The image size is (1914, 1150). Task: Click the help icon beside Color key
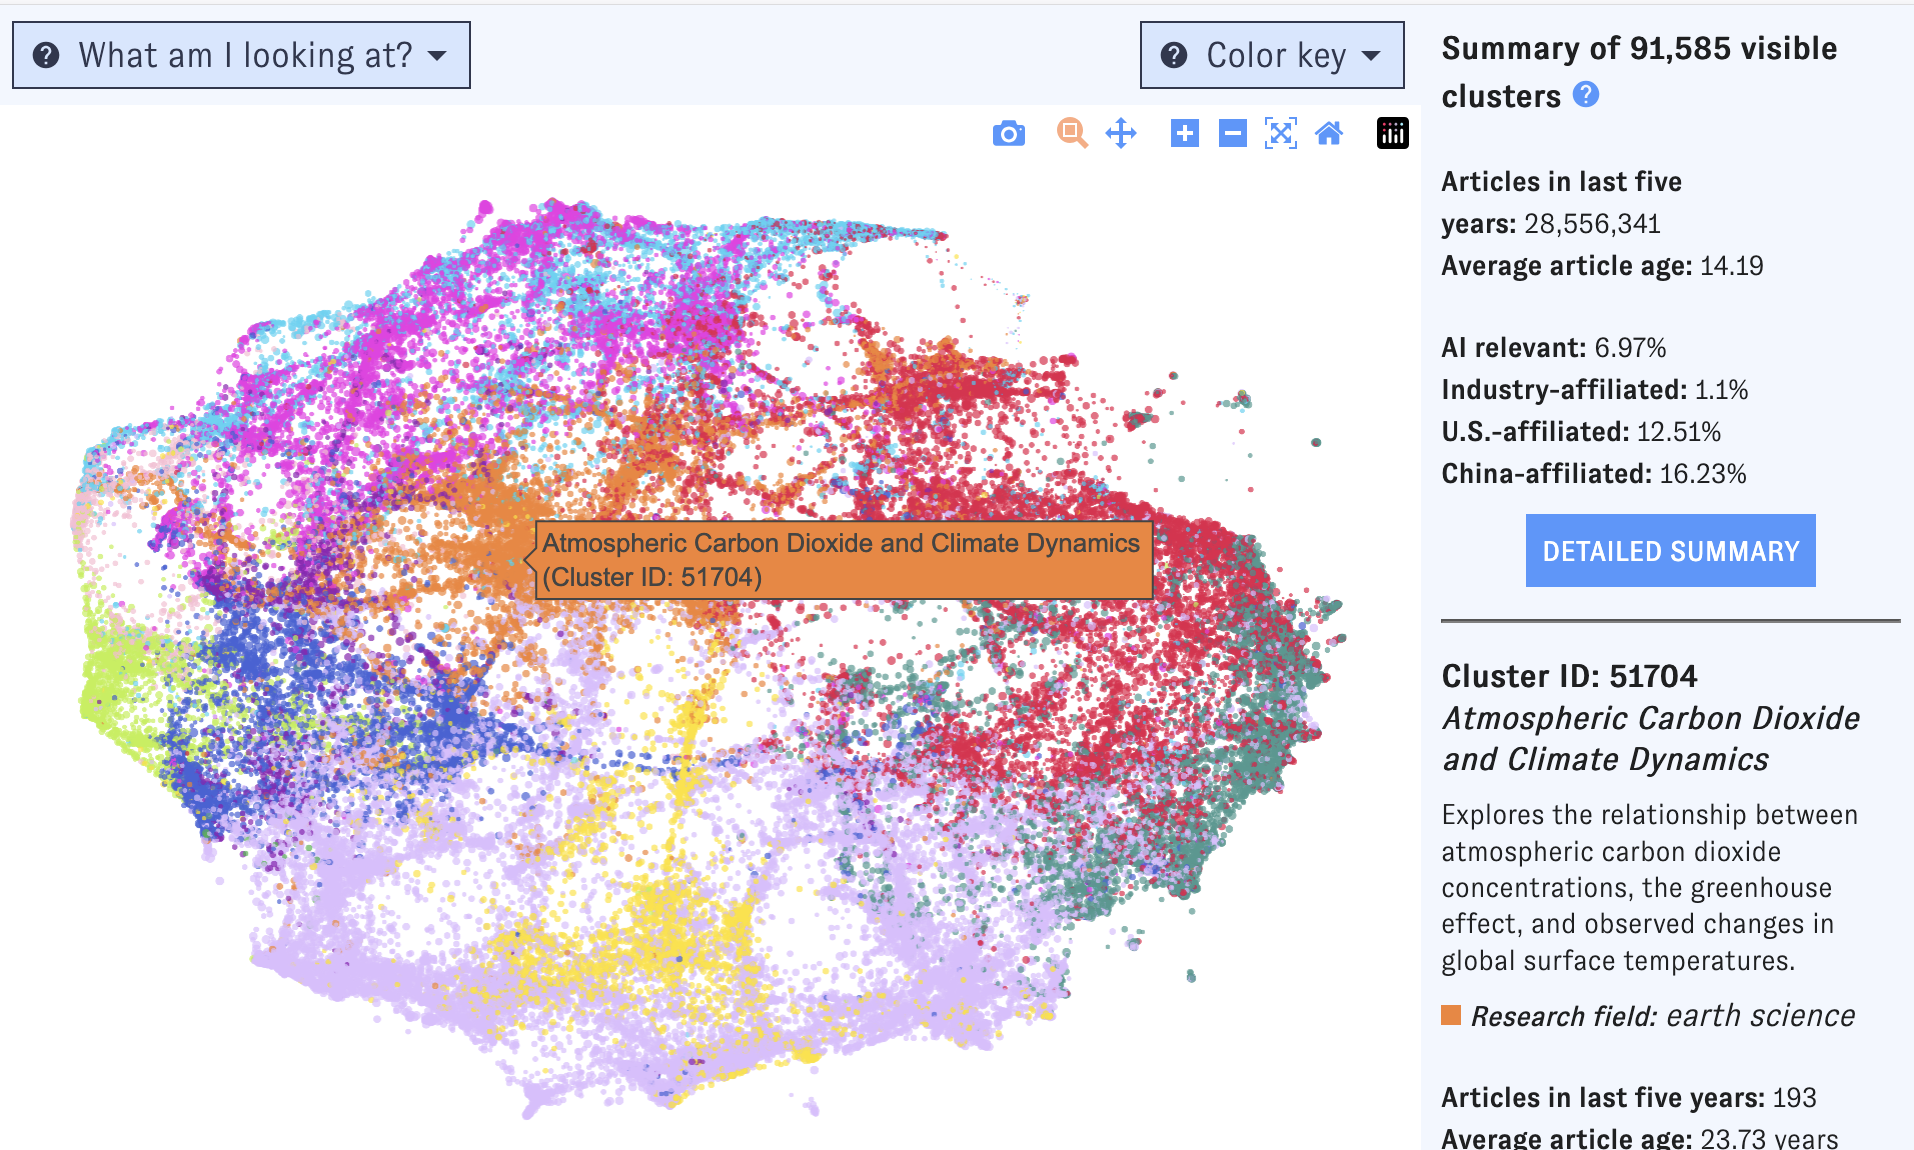click(1174, 55)
